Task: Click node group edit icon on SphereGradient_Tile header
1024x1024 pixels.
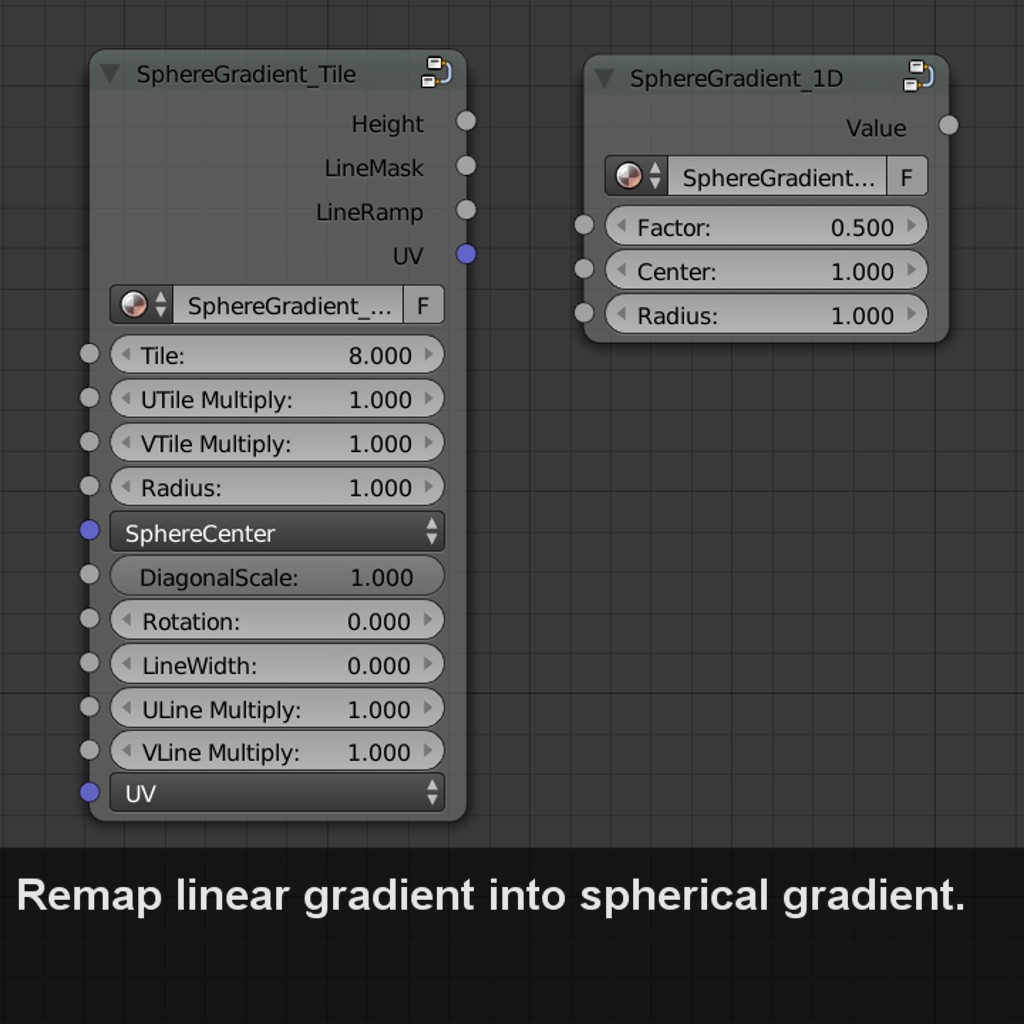Action: [x=437, y=73]
